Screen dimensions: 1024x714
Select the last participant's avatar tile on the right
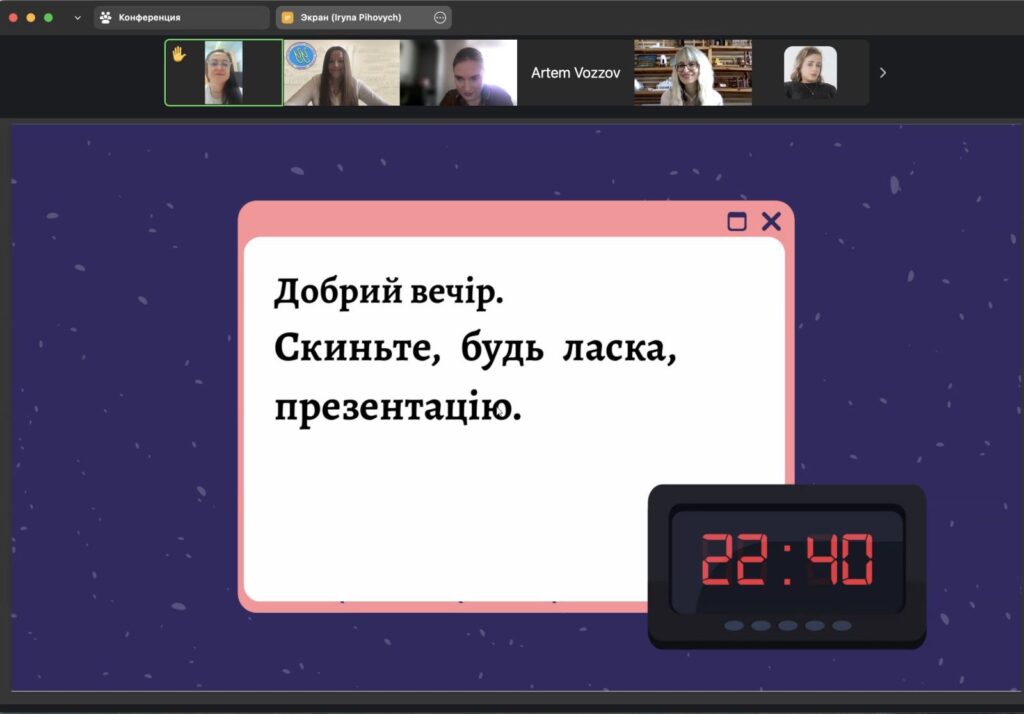[810, 72]
